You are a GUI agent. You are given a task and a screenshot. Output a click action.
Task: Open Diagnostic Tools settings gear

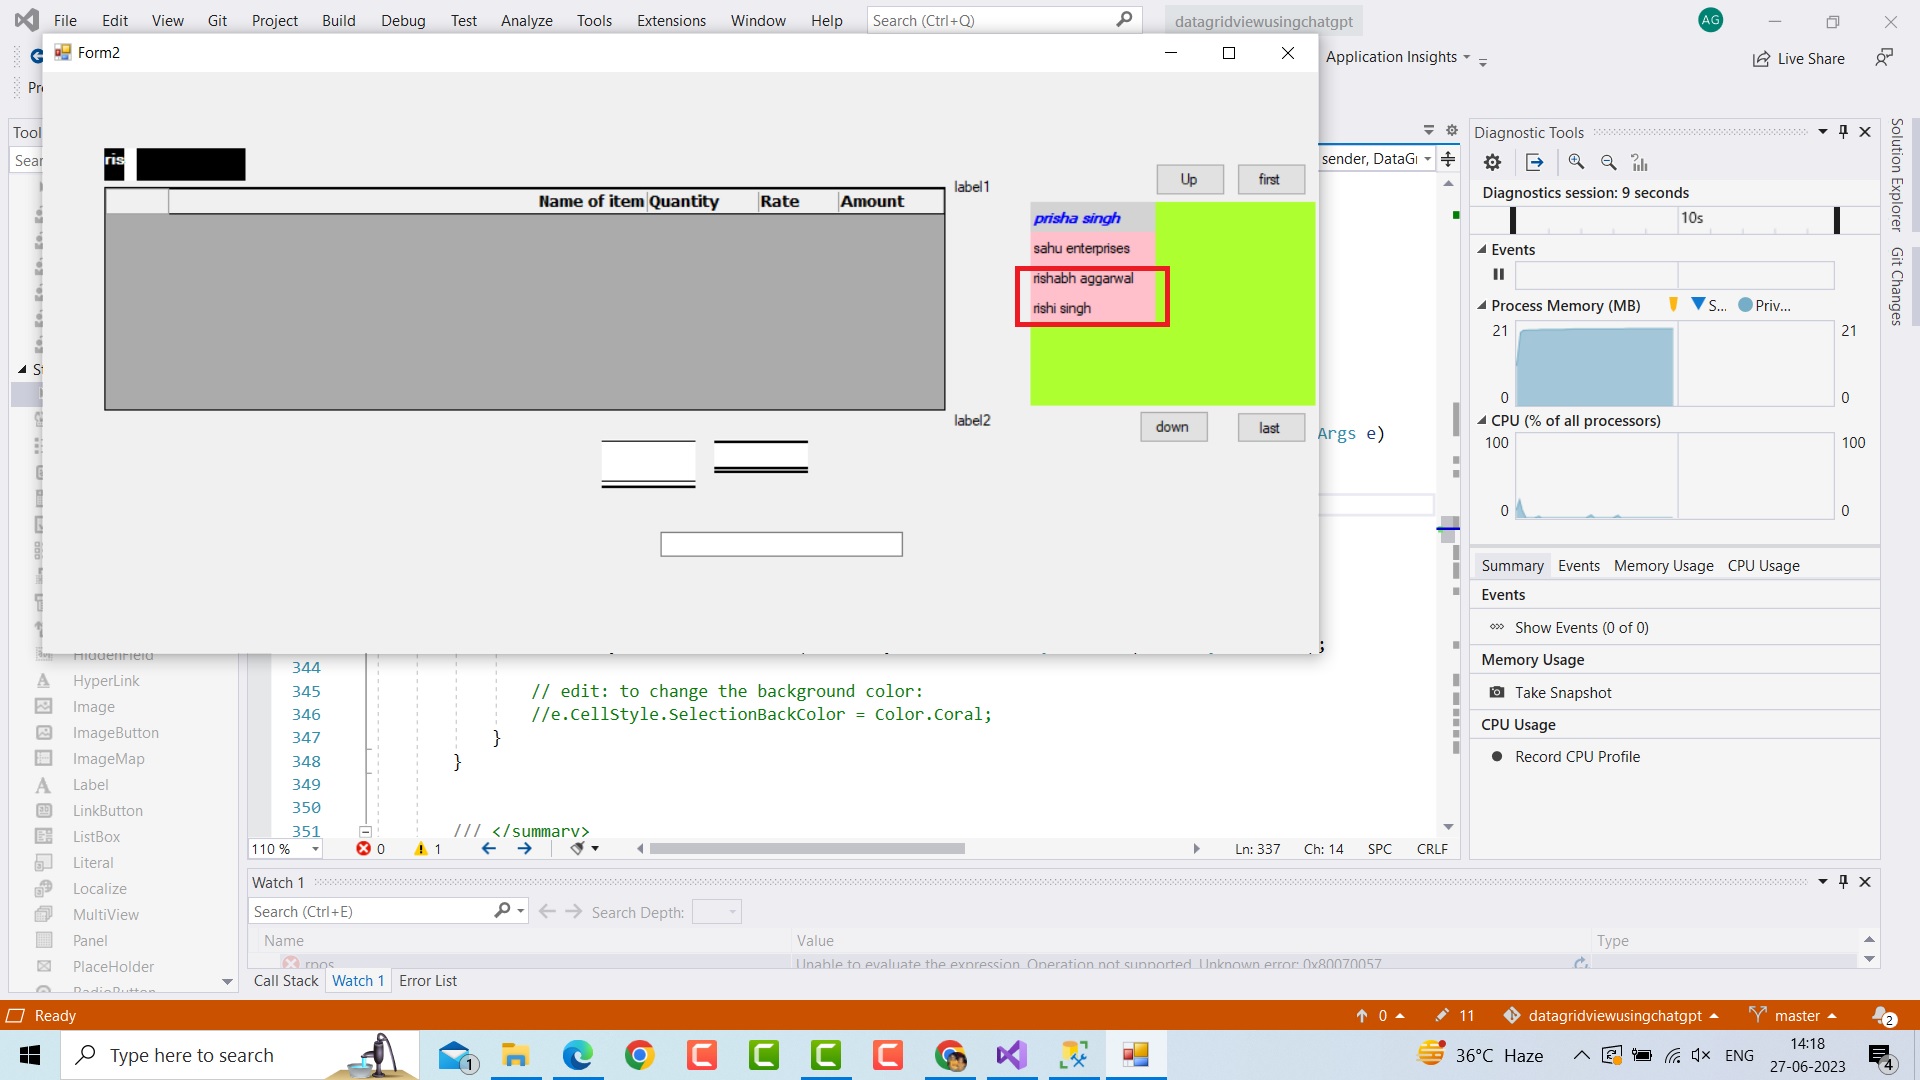tap(1492, 162)
